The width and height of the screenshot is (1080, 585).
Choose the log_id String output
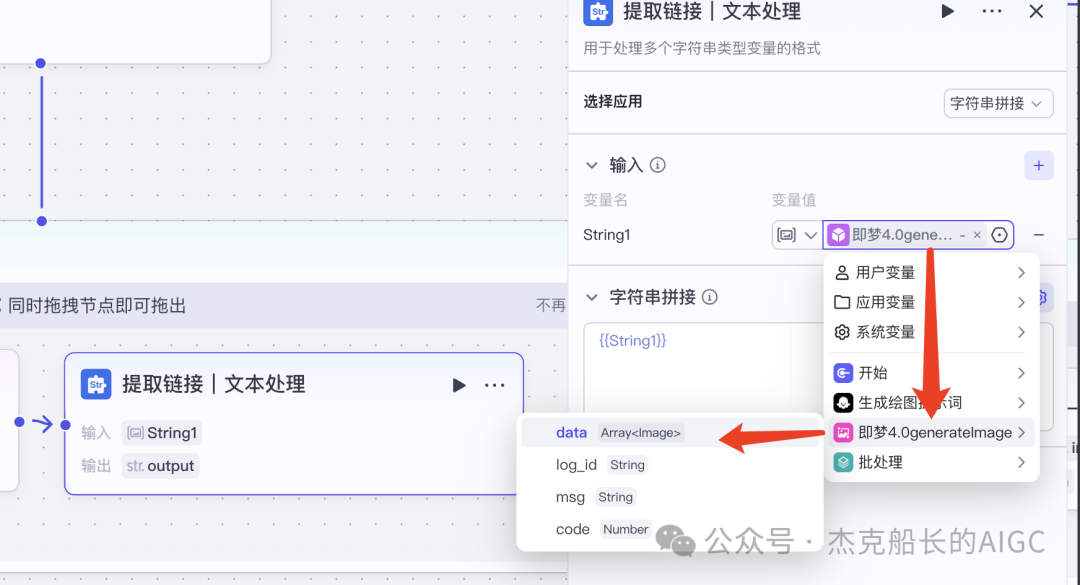670,465
